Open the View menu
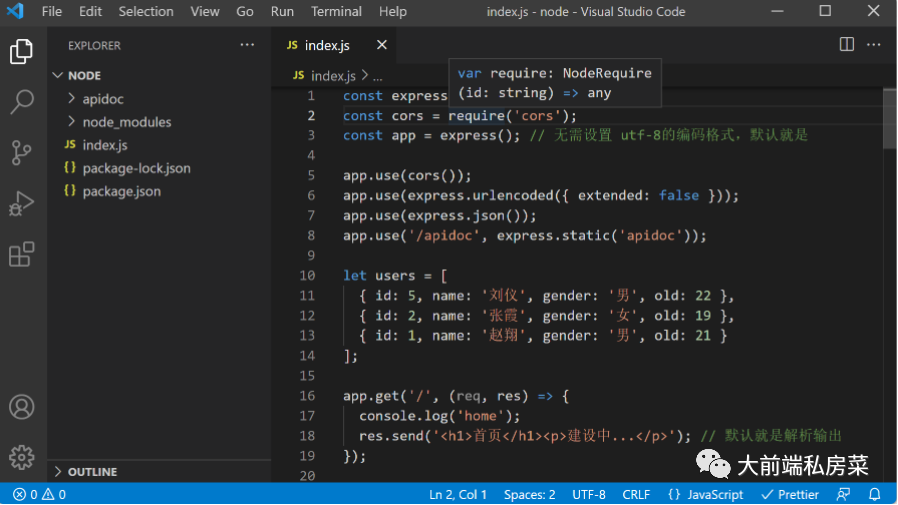The height and width of the screenshot is (505, 898). click(204, 11)
